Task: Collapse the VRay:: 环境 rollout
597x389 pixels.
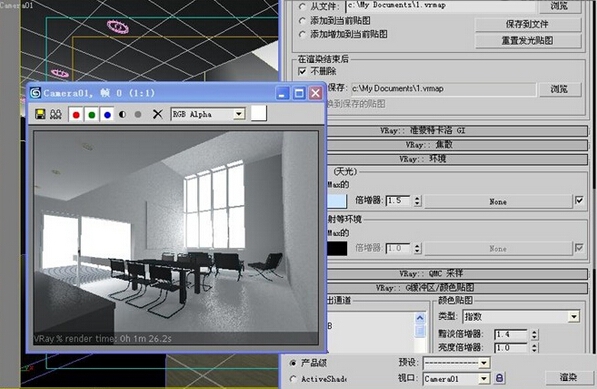Action: 457,159
